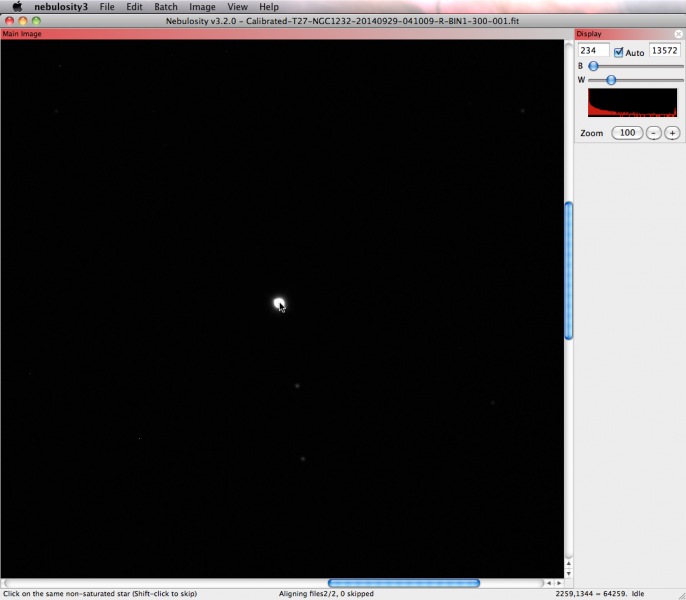Open the Help menu

269,7
